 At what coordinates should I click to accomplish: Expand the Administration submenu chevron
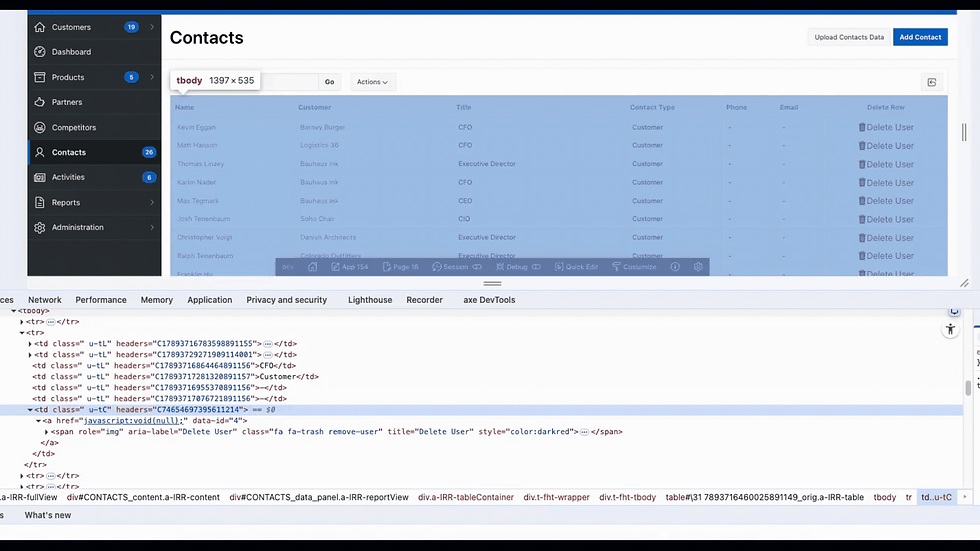(152, 227)
